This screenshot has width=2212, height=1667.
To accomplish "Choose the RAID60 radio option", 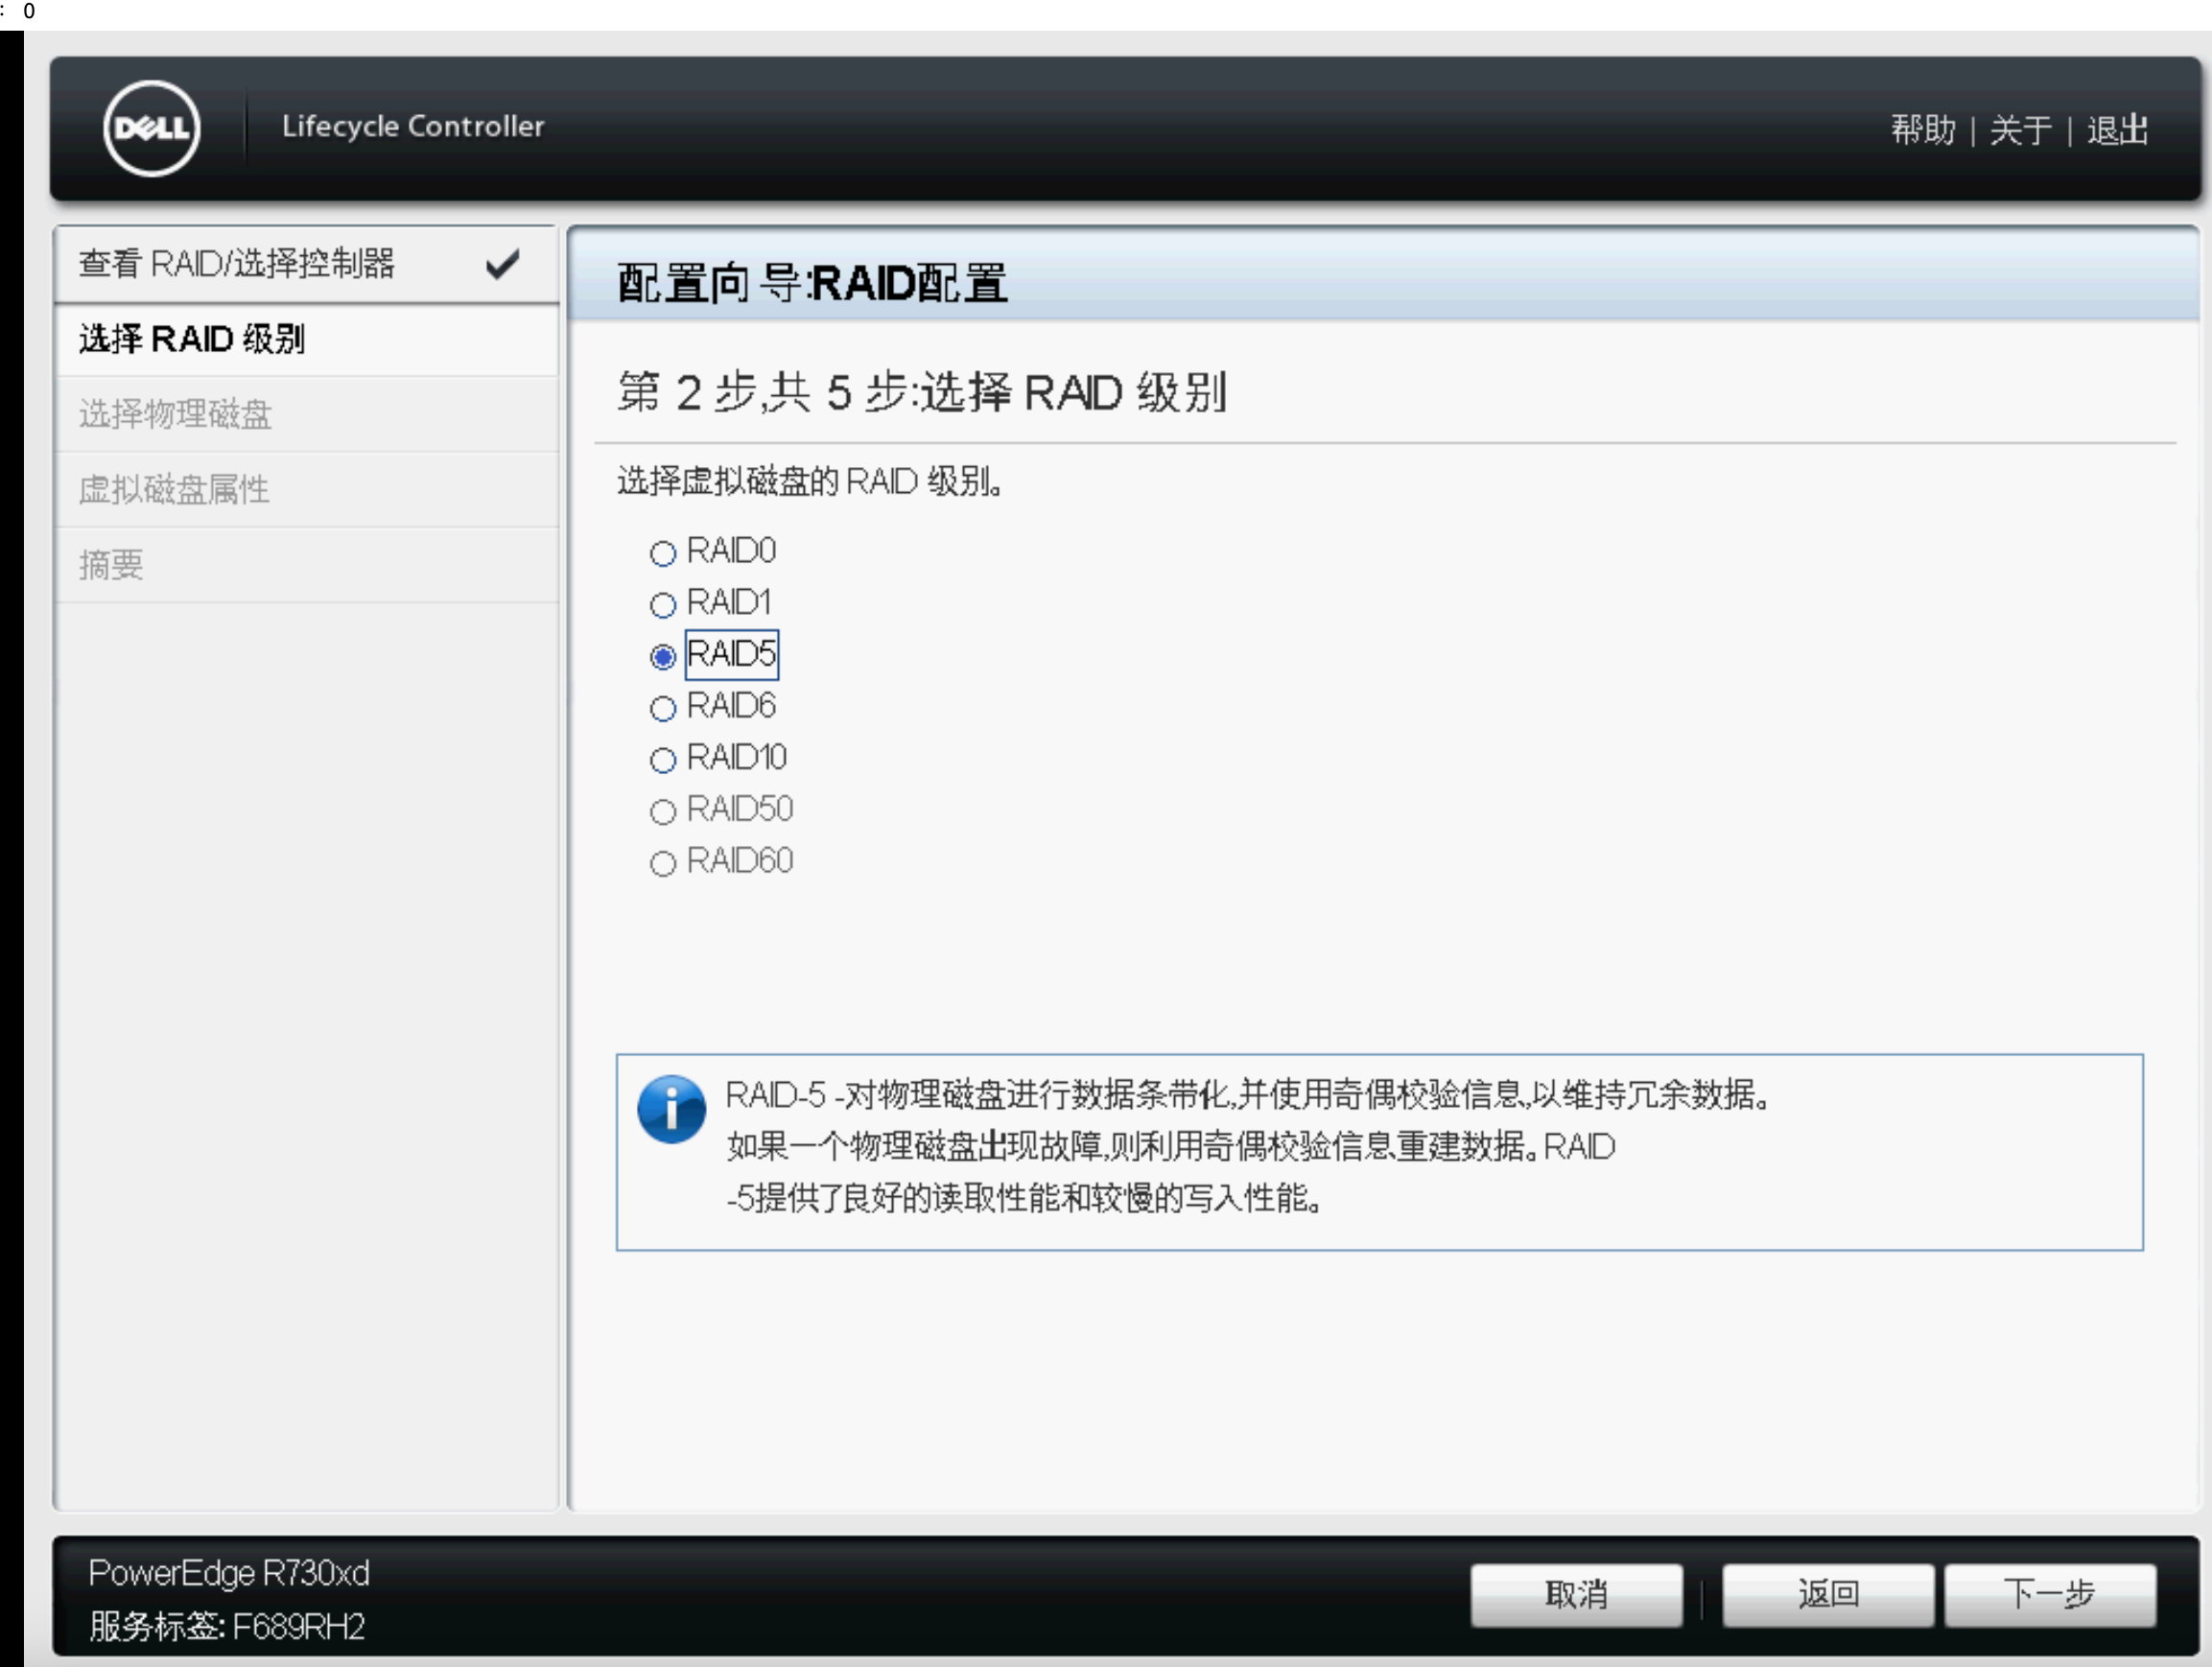I will click(x=663, y=863).
